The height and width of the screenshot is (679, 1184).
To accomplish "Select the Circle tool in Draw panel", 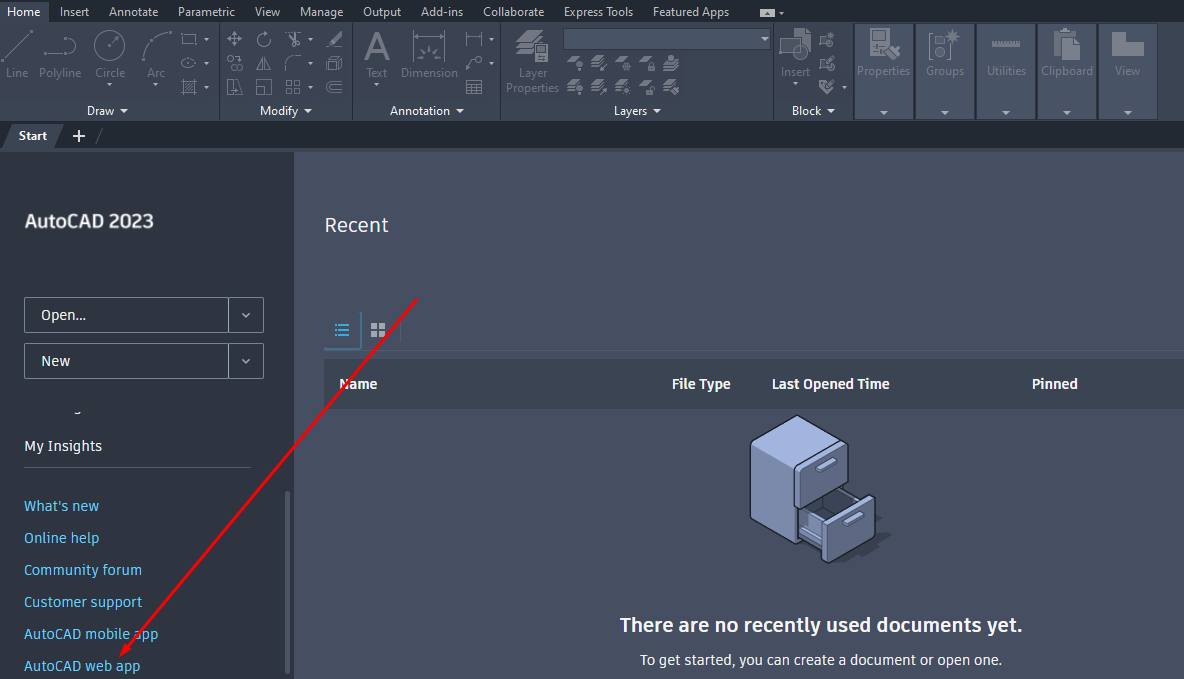I will pos(110,52).
